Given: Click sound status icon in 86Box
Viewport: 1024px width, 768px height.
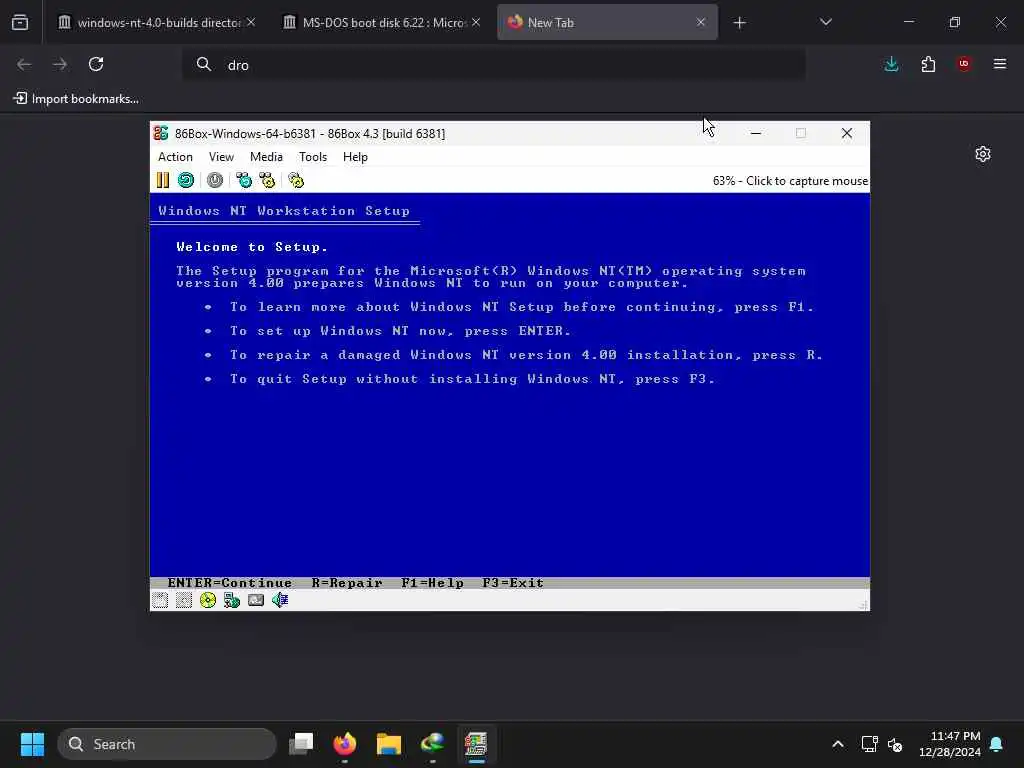Looking at the screenshot, I should tap(280, 600).
